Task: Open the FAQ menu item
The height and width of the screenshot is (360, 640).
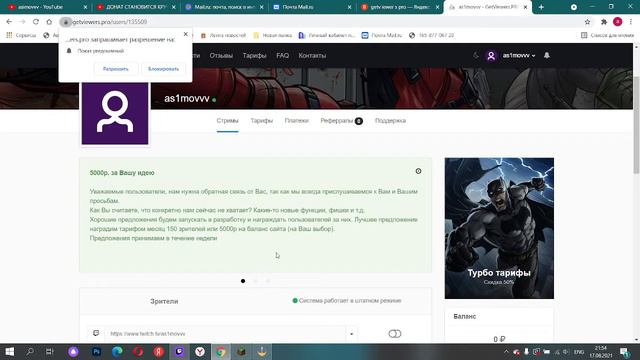Action: point(282,56)
